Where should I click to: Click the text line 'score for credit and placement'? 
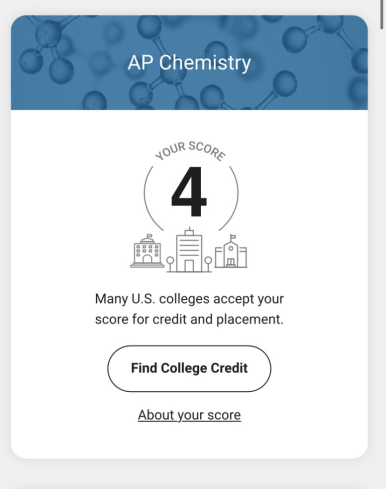[x=189, y=319]
